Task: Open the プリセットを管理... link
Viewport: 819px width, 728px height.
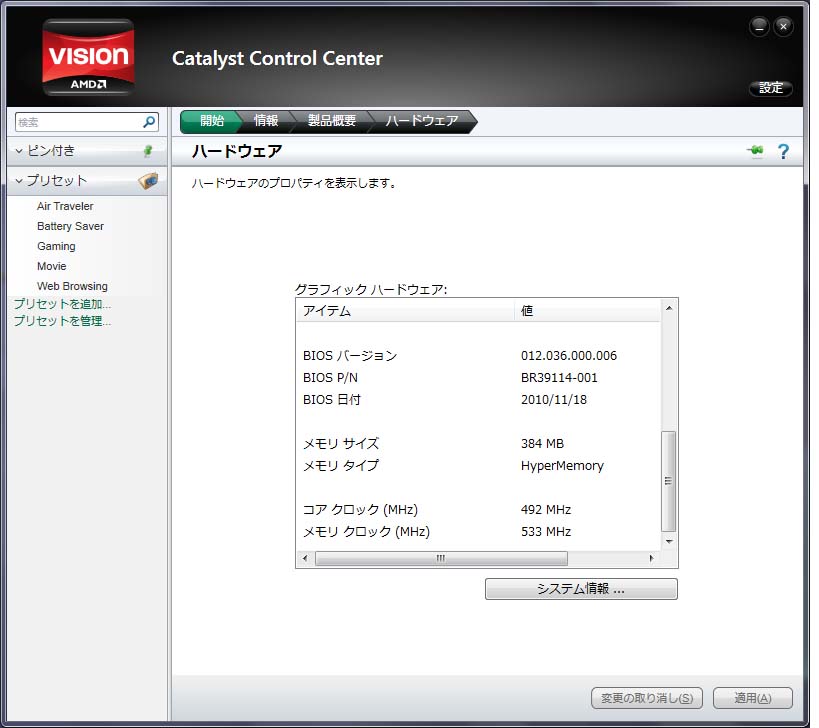Action: pyautogui.click(x=62, y=321)
